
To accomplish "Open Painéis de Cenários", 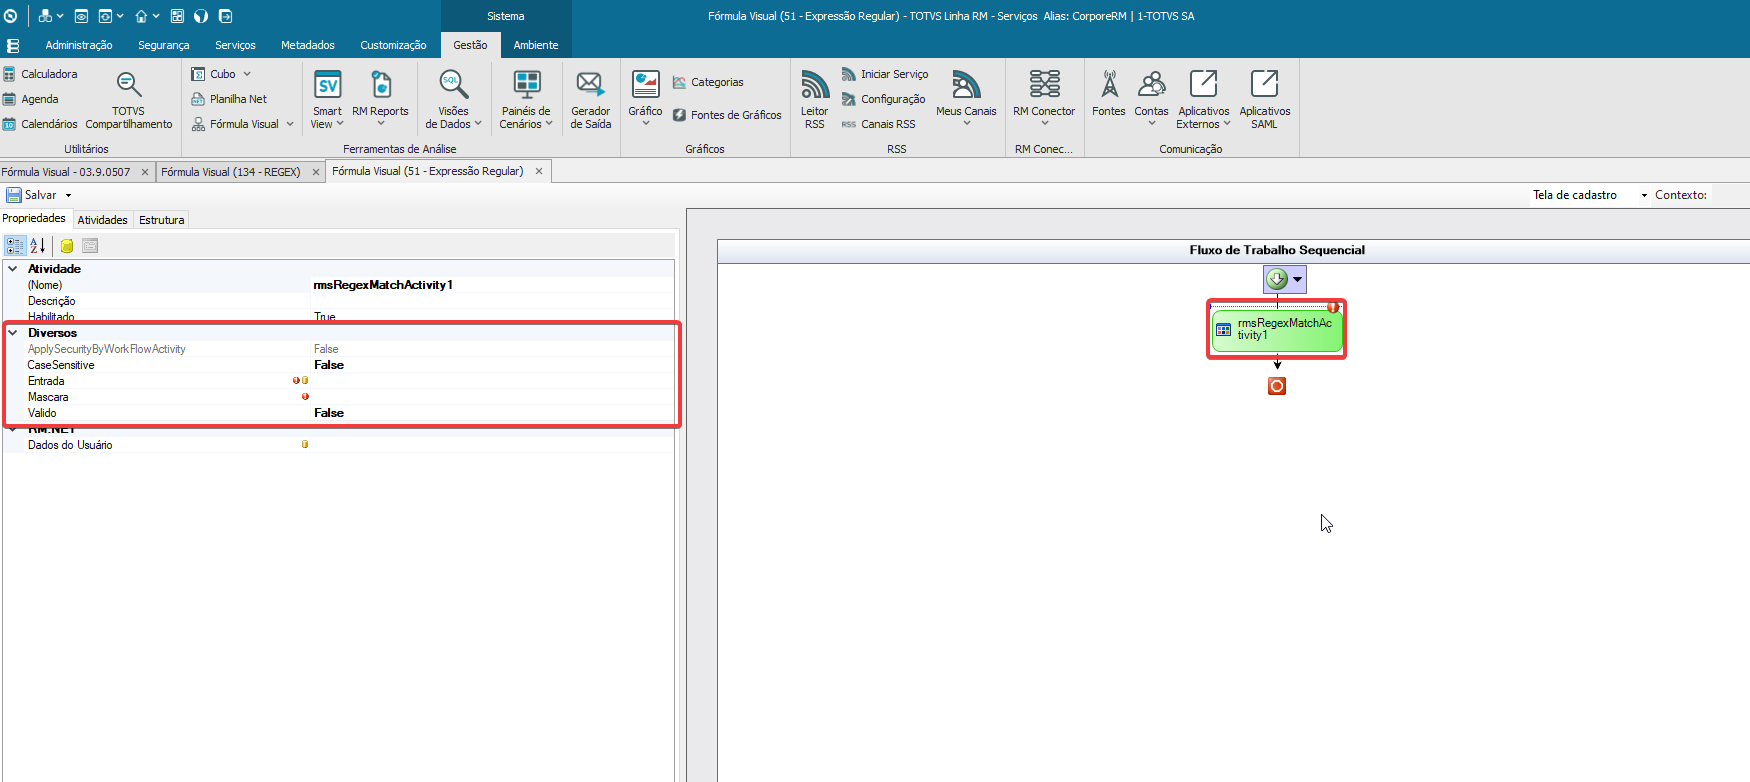I will click(x=526, y=100).
